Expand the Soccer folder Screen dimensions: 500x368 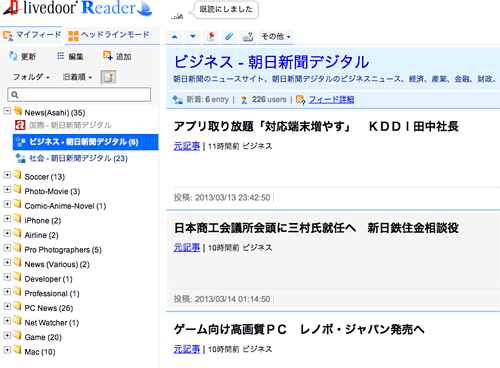pos(7,175)
